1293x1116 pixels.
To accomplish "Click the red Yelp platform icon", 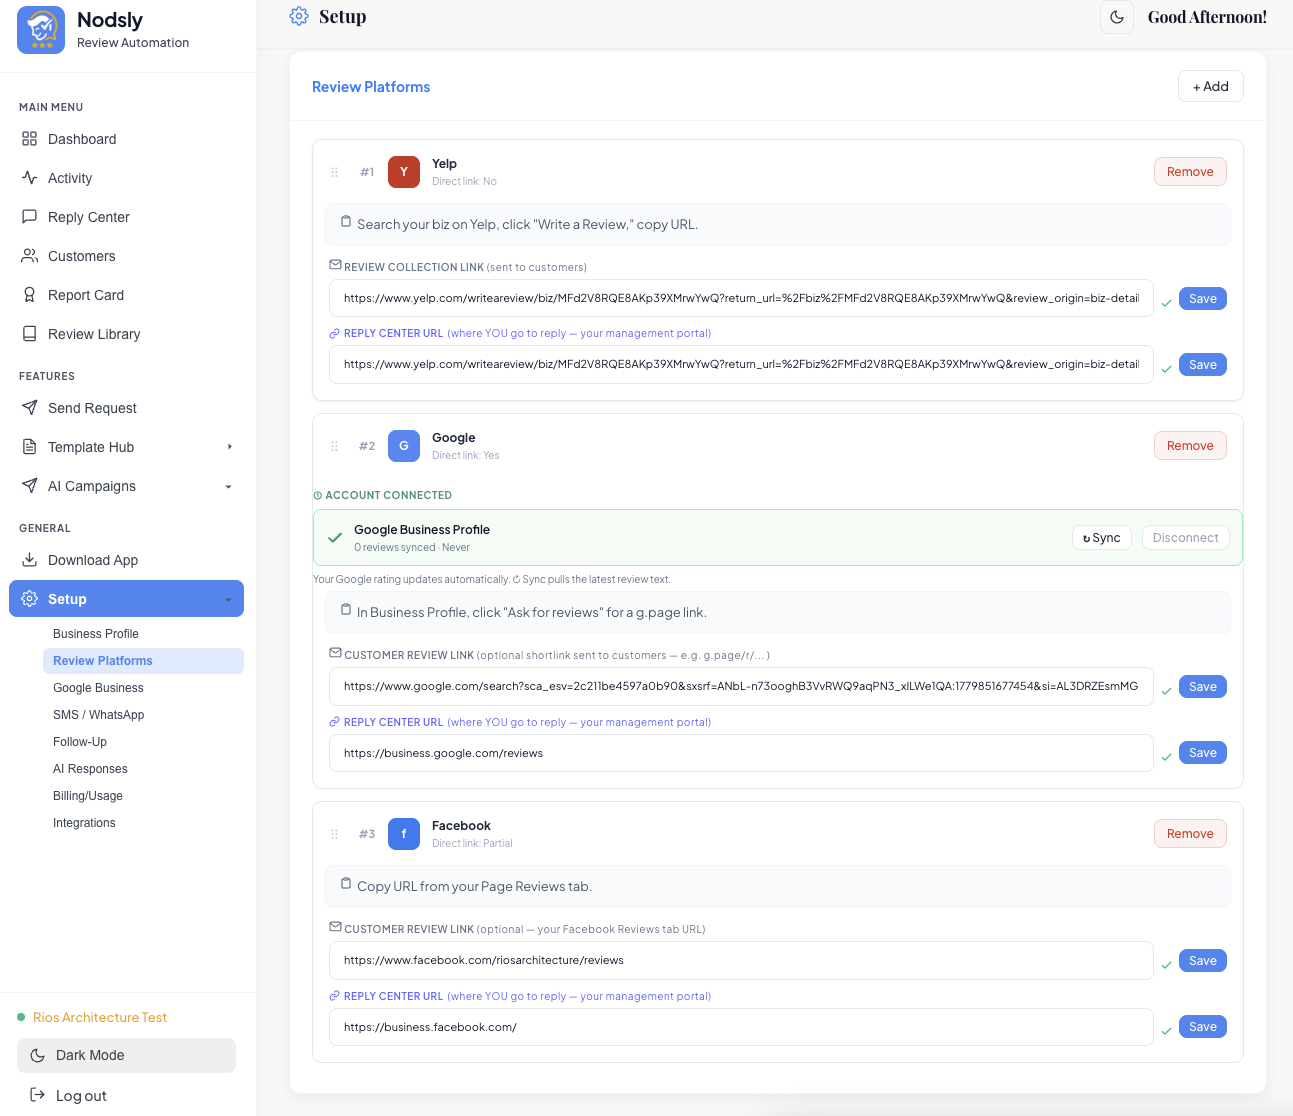I will [404, 172].
